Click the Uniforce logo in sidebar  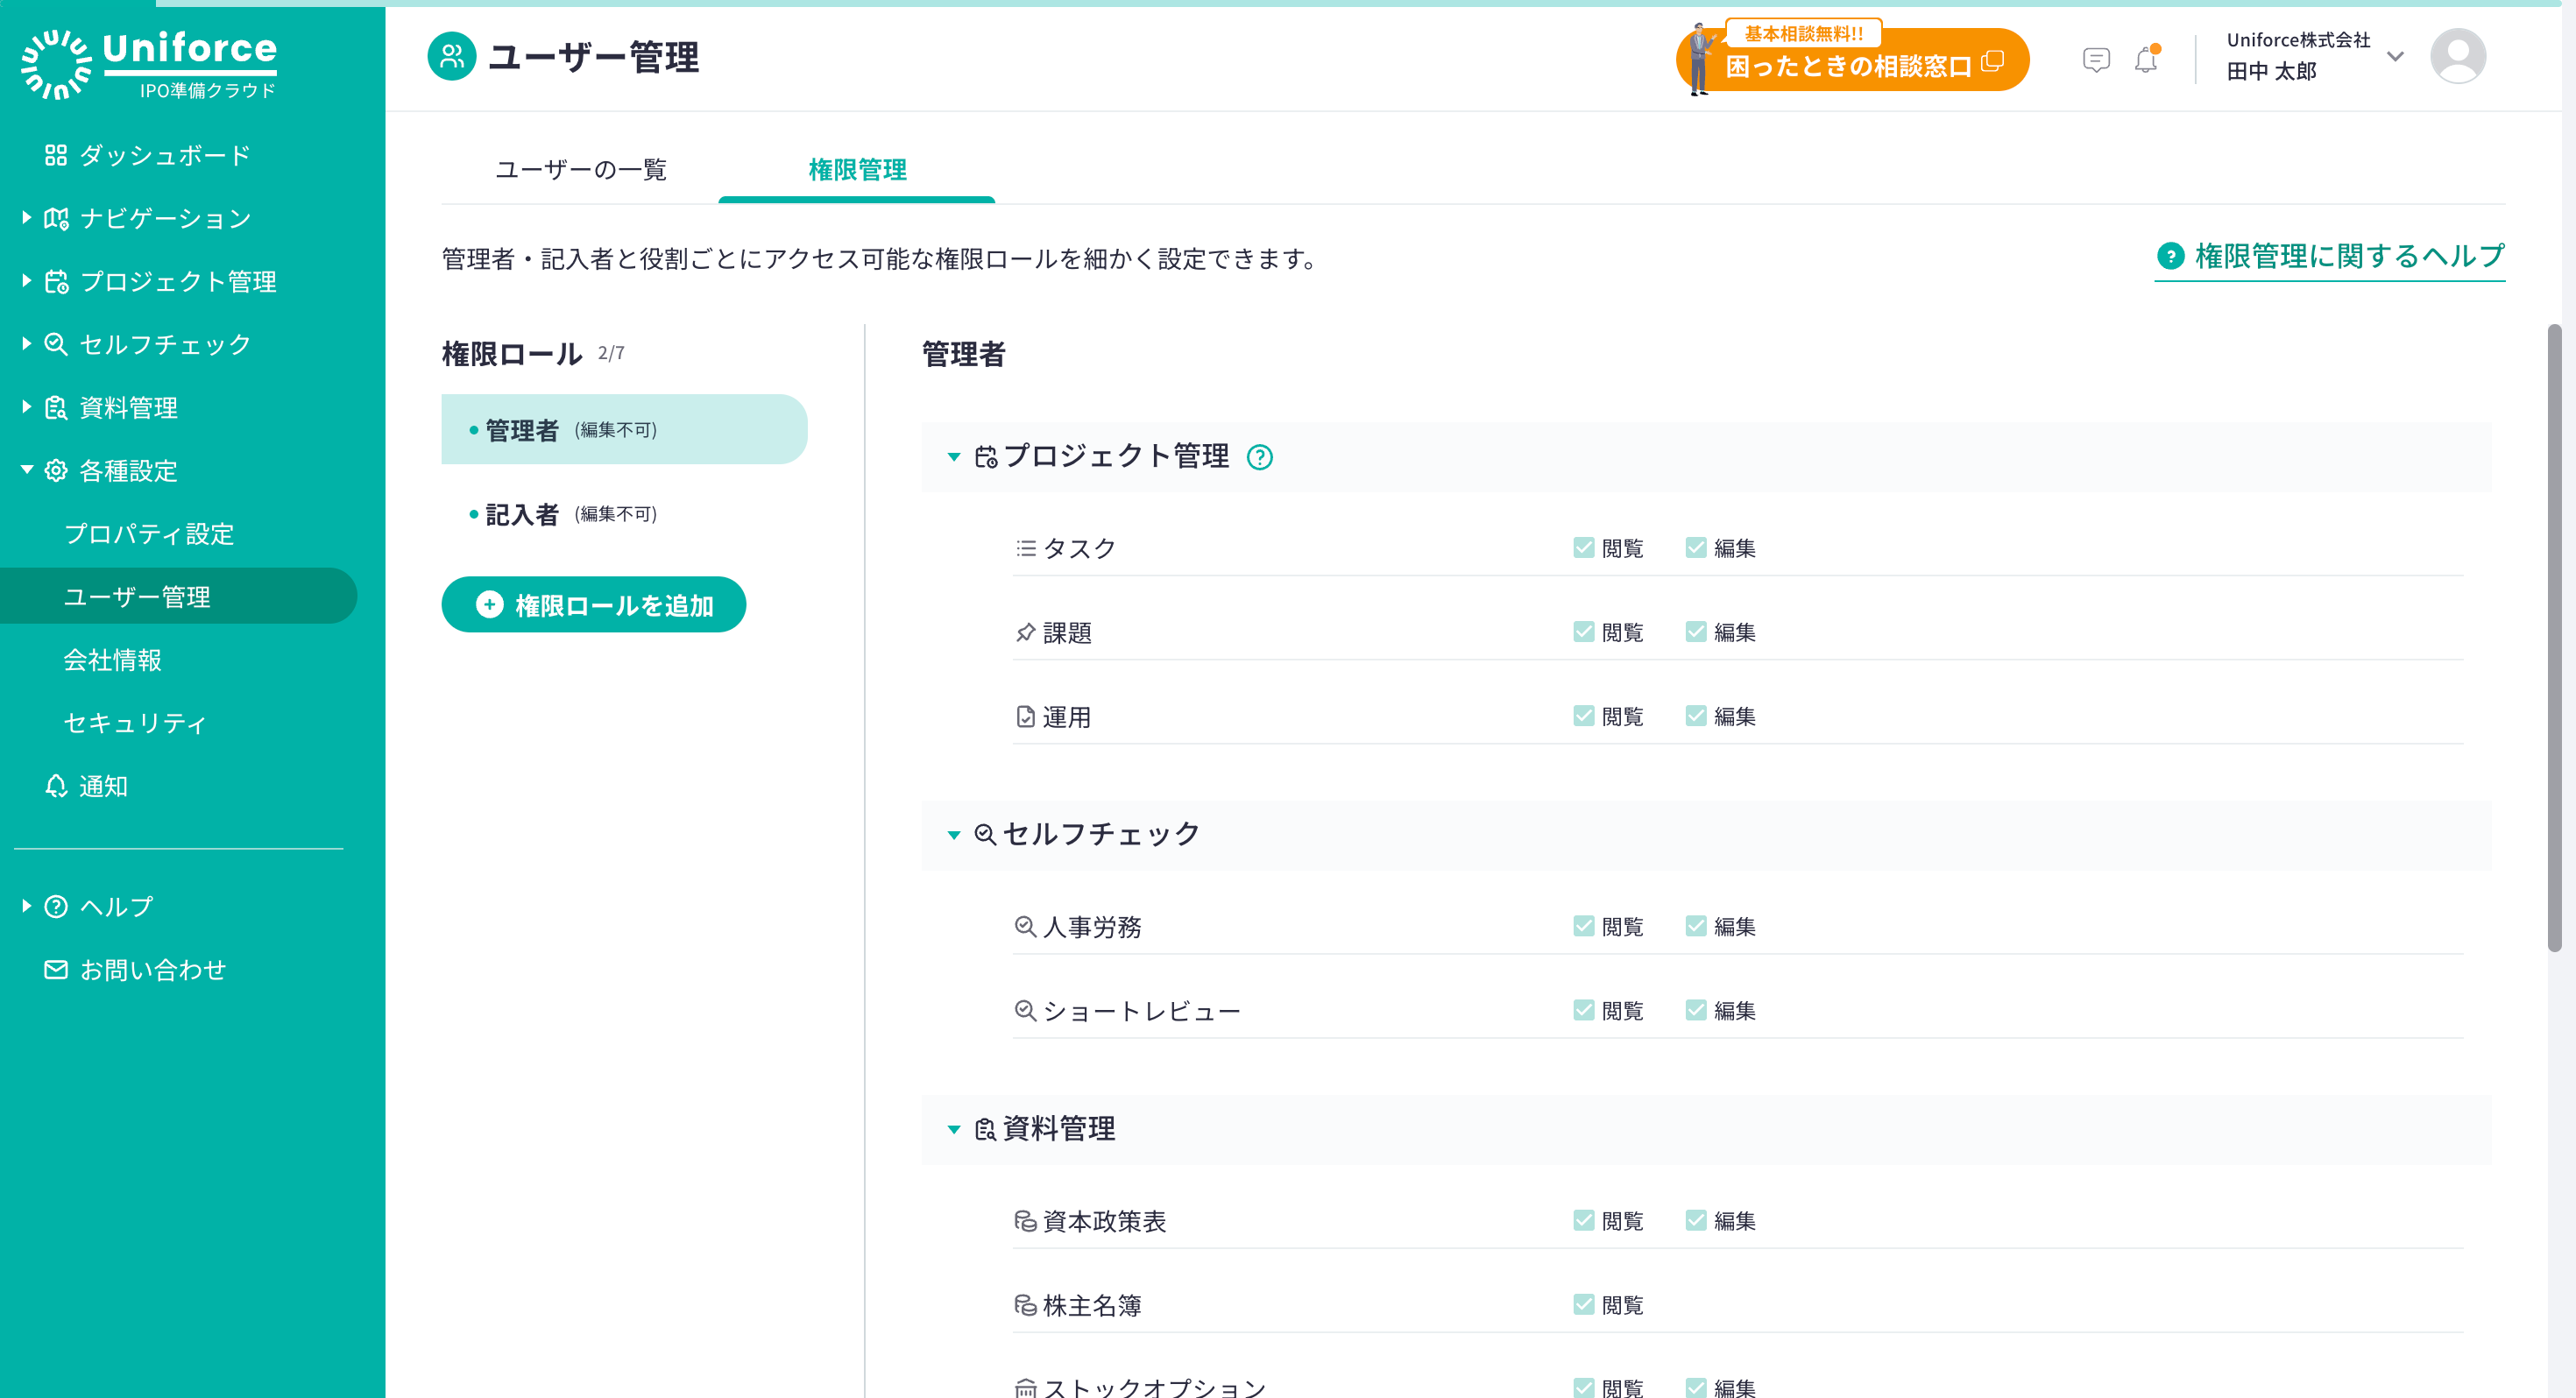[x=150, y=63]
